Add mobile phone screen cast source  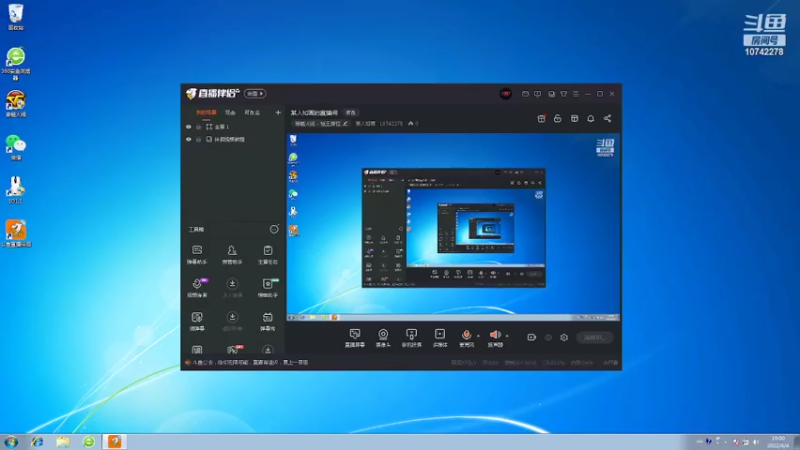click(411, 338)
